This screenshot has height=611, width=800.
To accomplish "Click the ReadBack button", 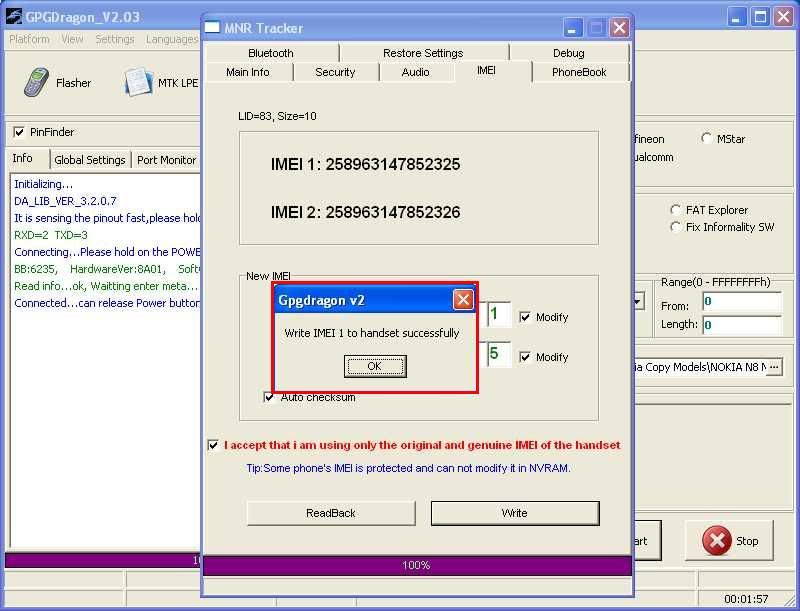I will coord(331,513).
